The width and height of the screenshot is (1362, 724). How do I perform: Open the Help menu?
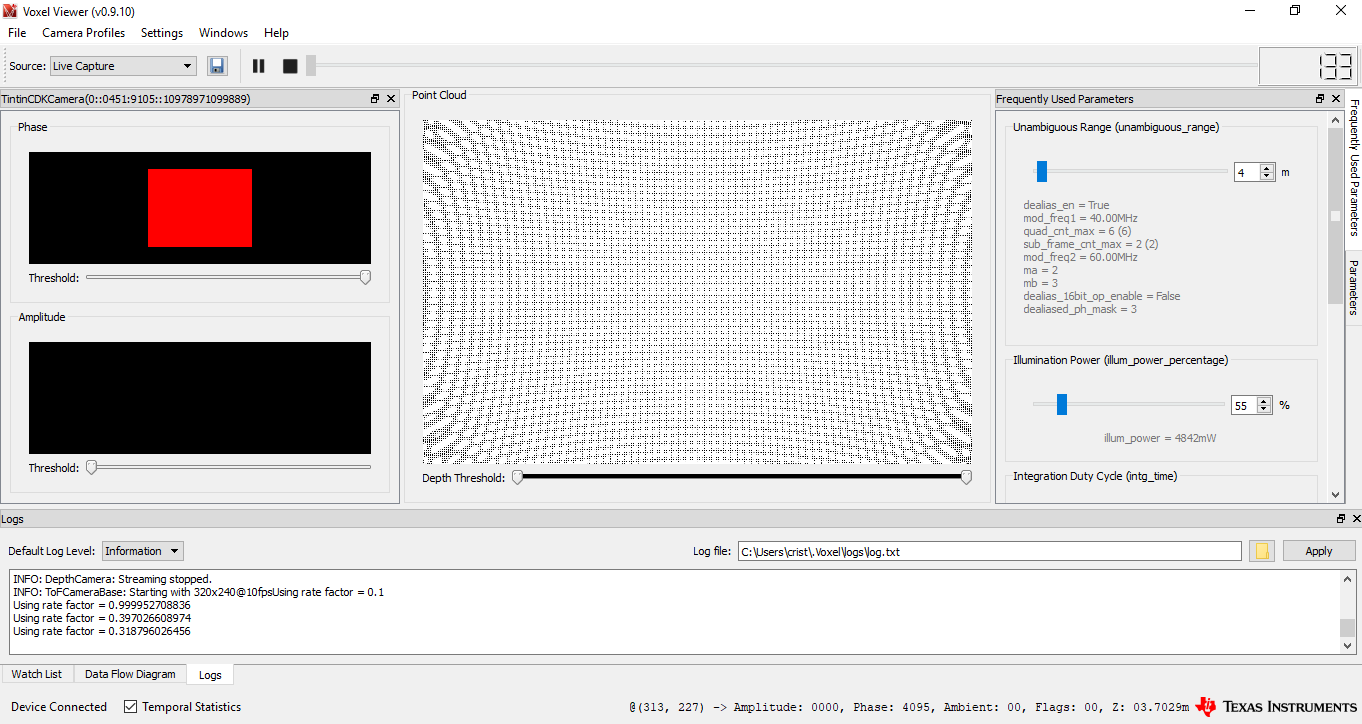tap(276, 33)
